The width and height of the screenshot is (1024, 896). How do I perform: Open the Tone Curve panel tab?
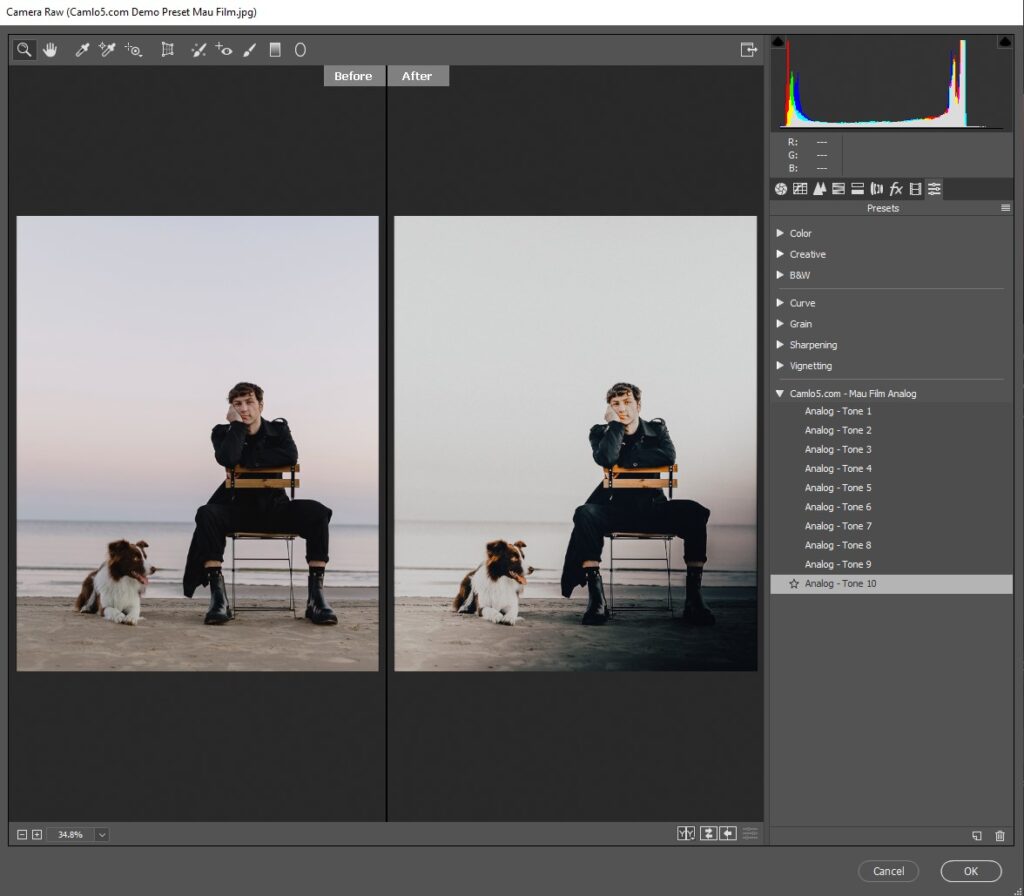click(x=800, y=189)
